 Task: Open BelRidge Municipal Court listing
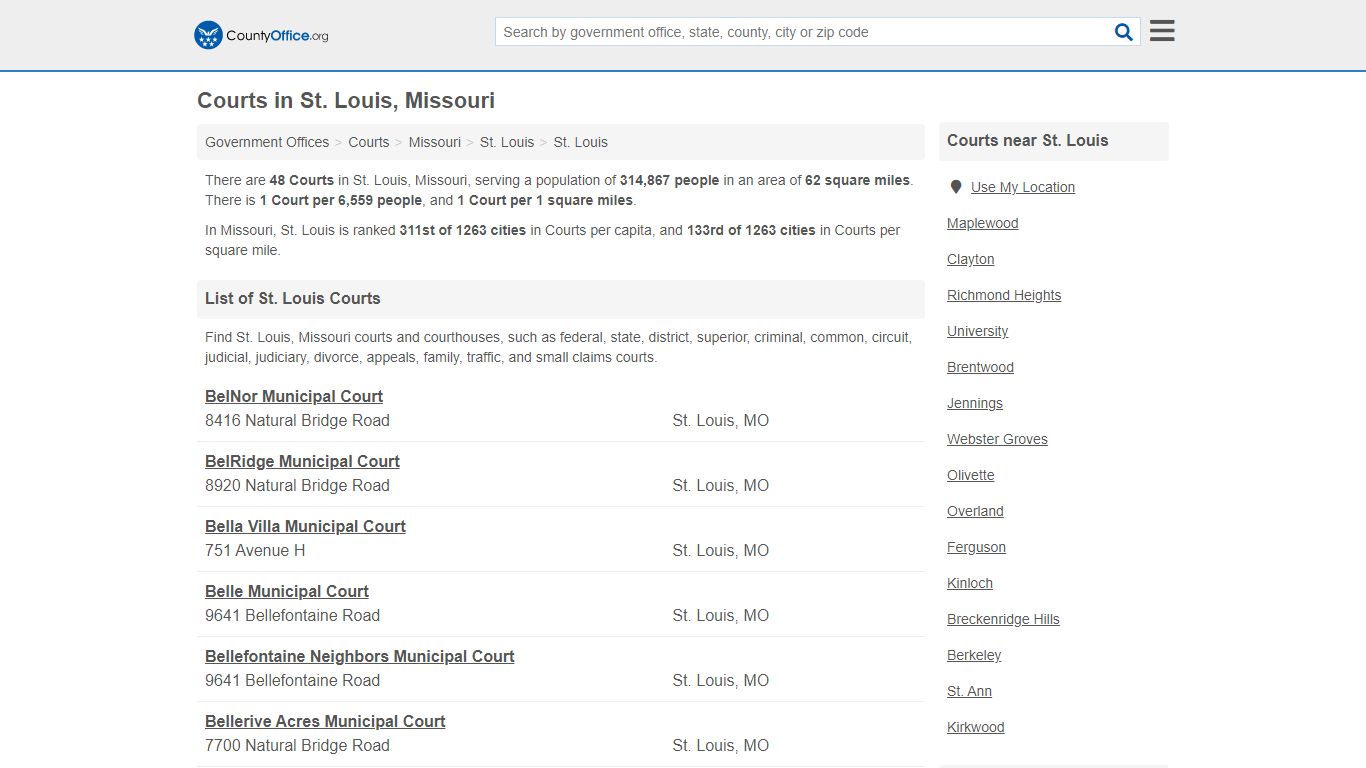[x=302, y=461]
